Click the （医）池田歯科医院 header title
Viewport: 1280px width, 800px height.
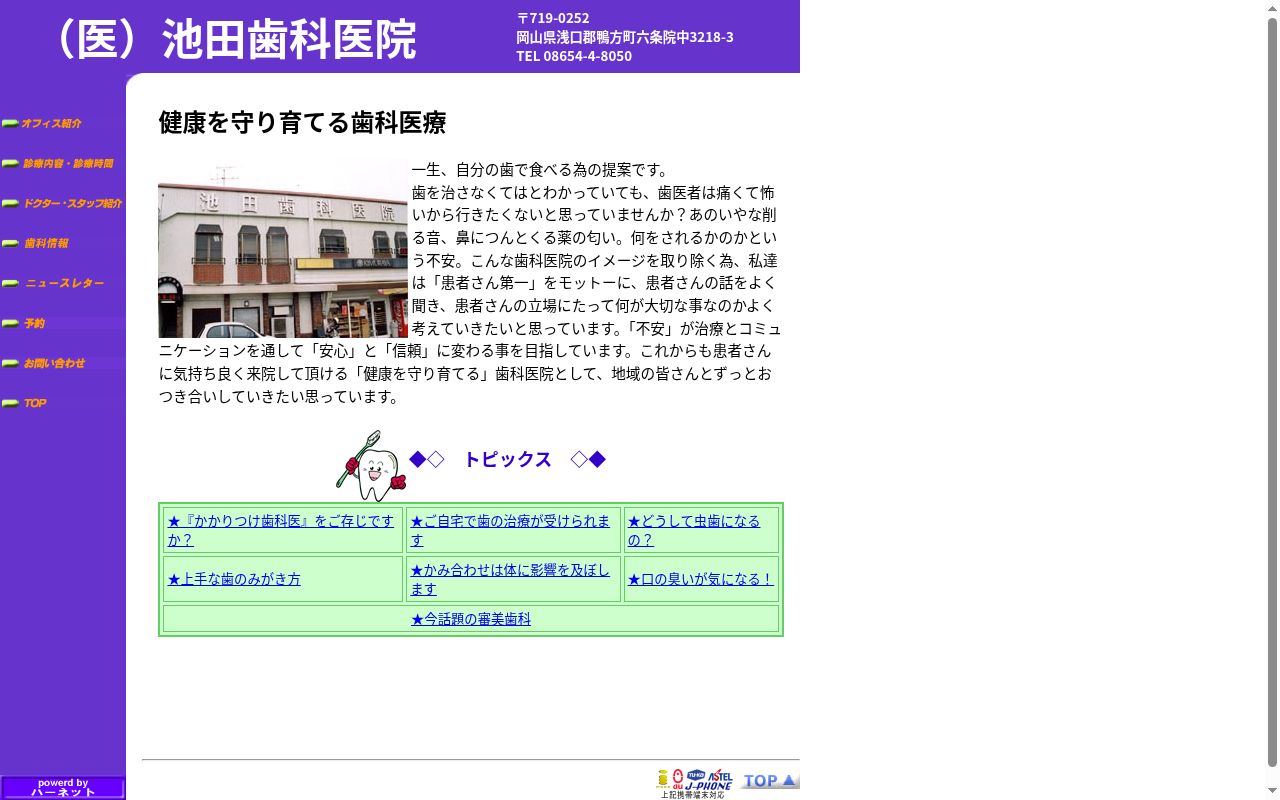(x=232, y=40)
